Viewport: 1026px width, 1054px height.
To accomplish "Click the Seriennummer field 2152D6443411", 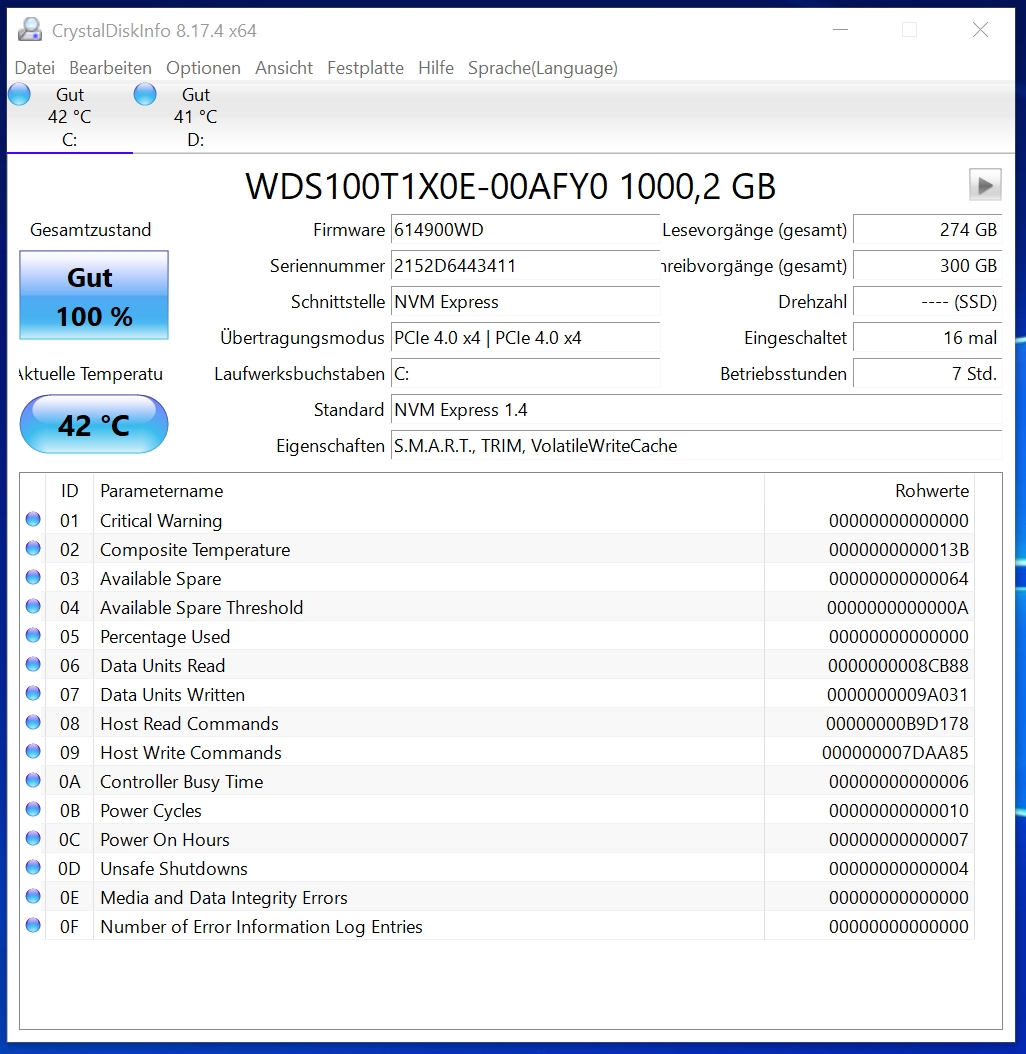I will pyautogui.click(x=525, y=266).
